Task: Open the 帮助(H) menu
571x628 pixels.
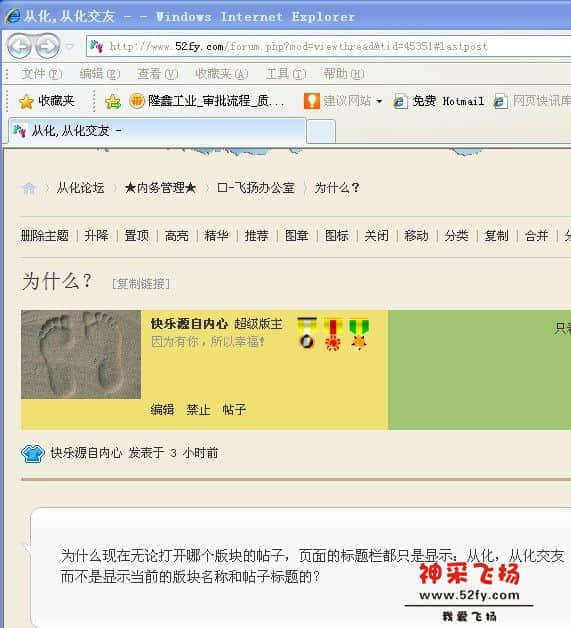Action: [x=344, y=74]
